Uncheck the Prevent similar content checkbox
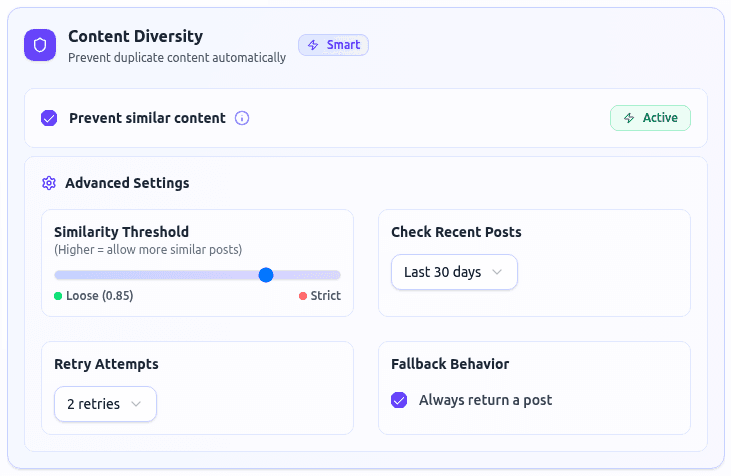Image resolution: width=731 pixels, height=476 pixels. pyautogui.click(x=49, y=118)
